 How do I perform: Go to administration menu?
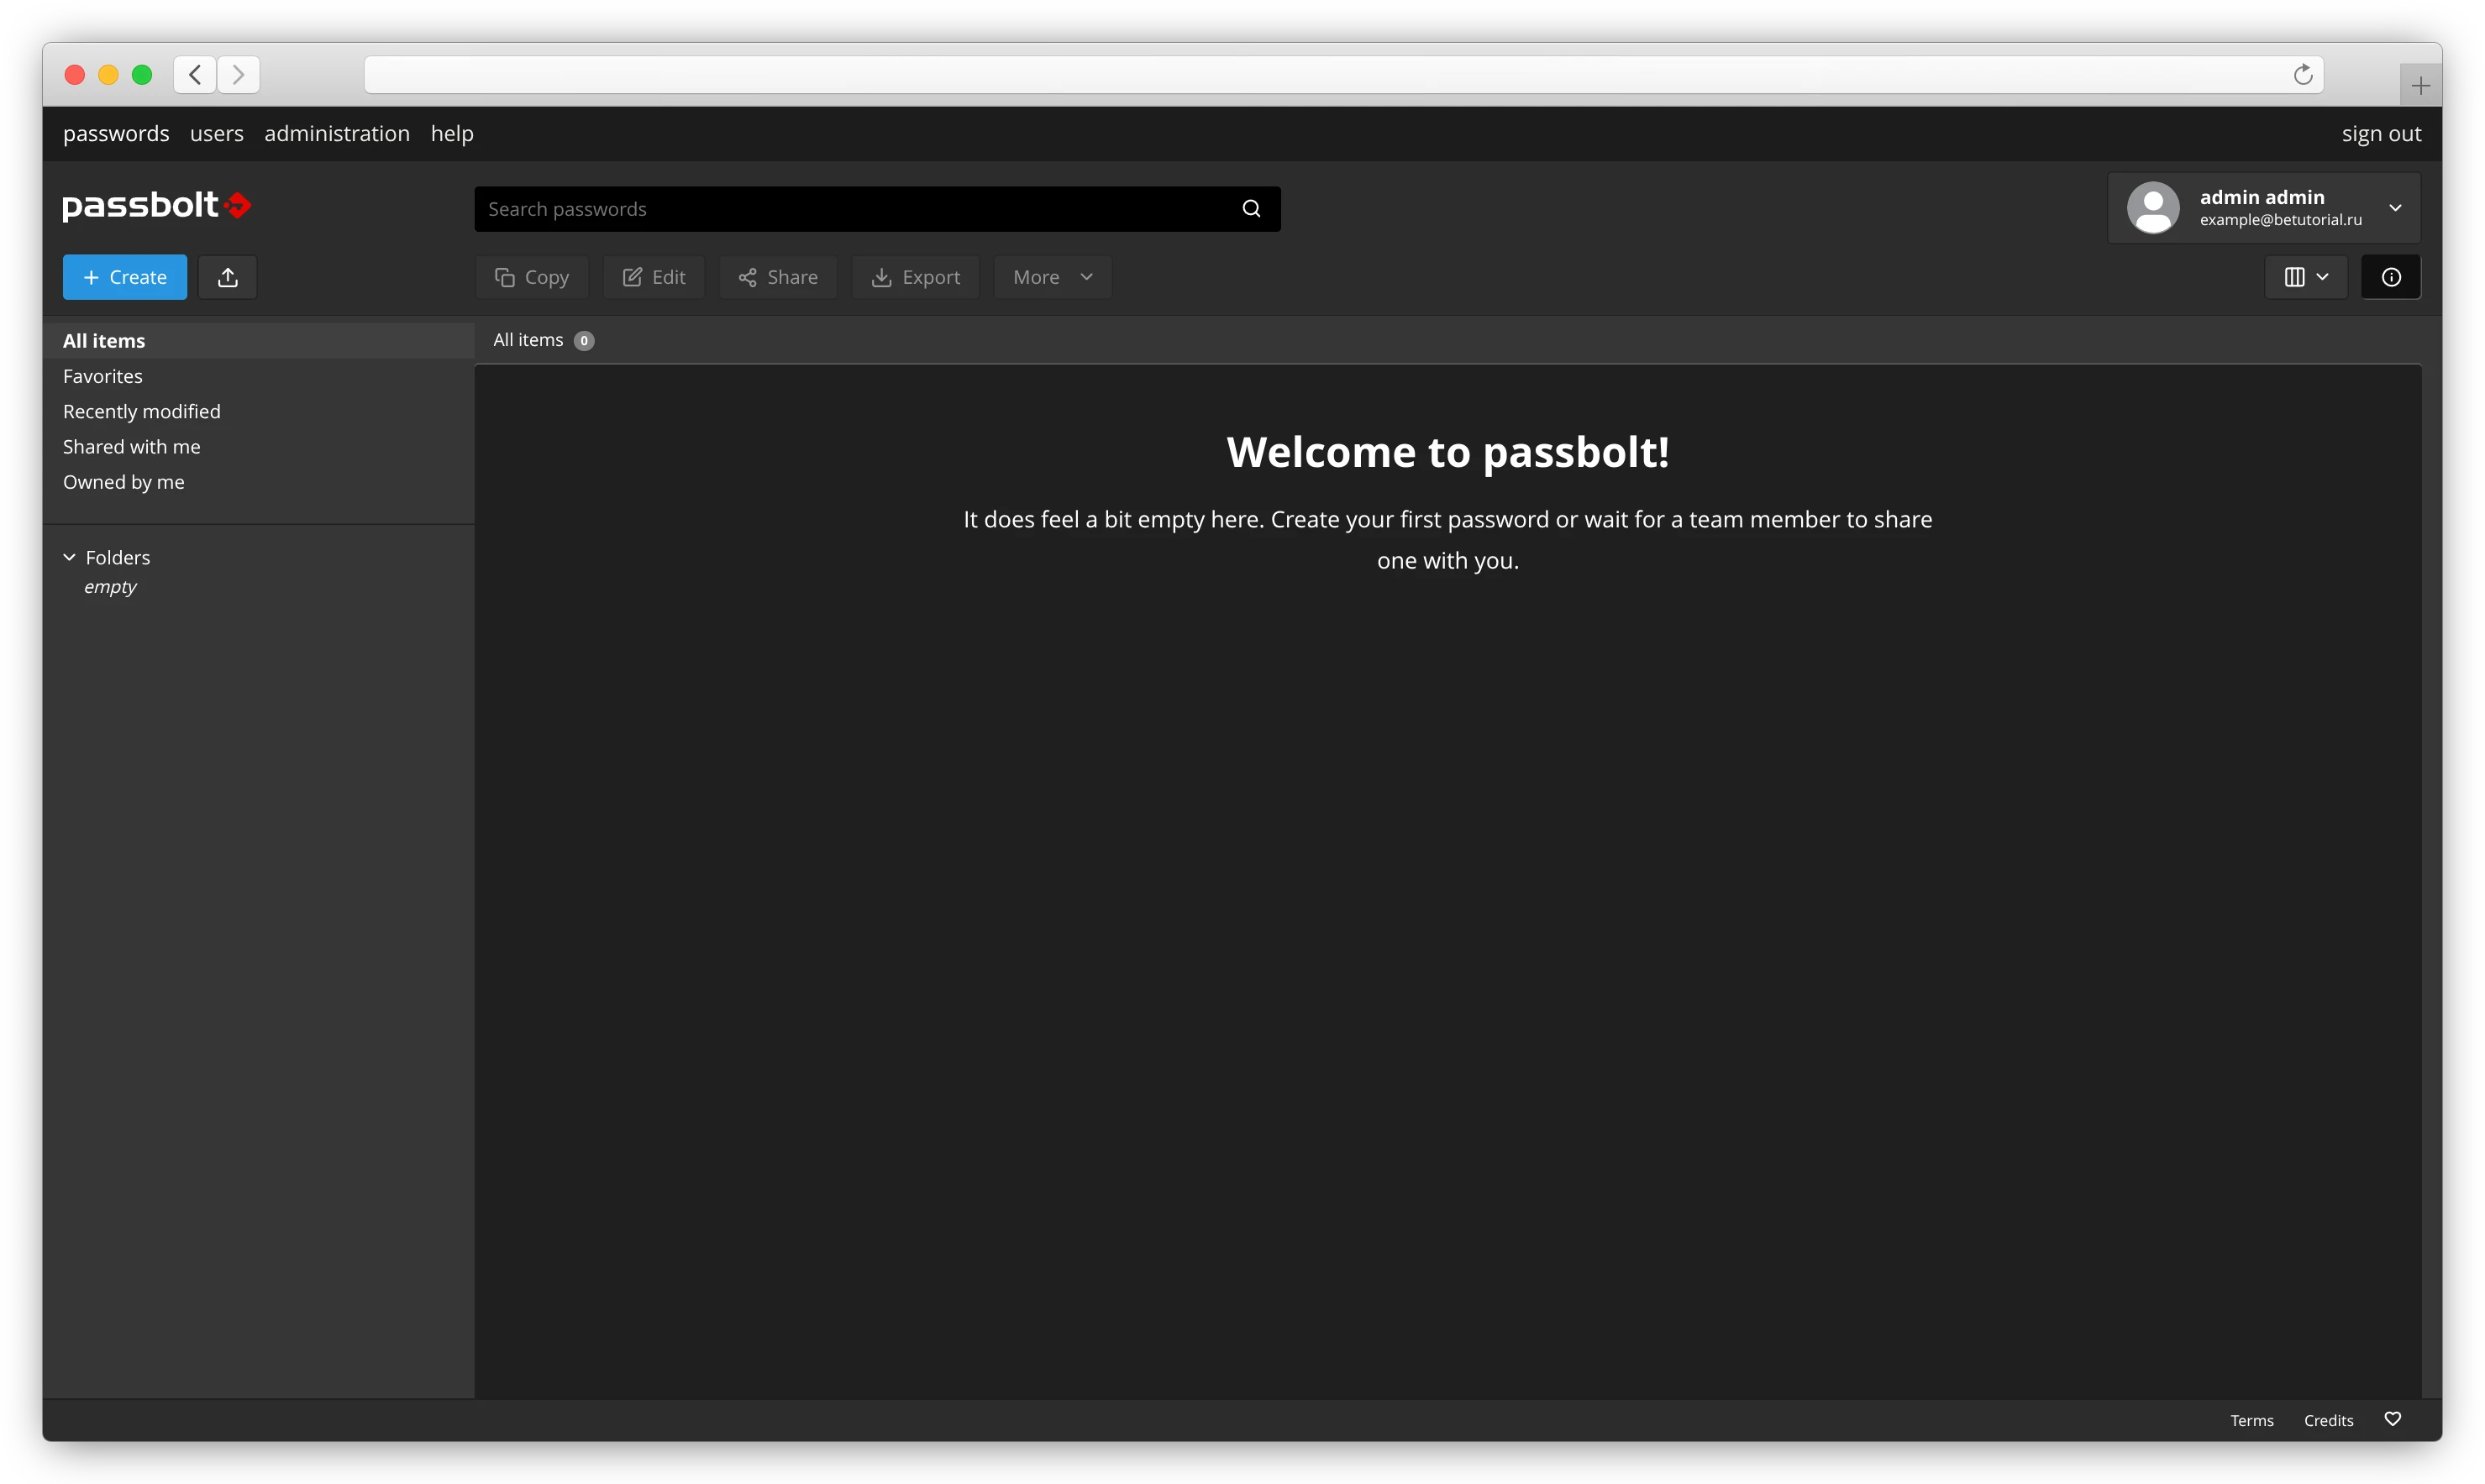click(x=336, y=134)
